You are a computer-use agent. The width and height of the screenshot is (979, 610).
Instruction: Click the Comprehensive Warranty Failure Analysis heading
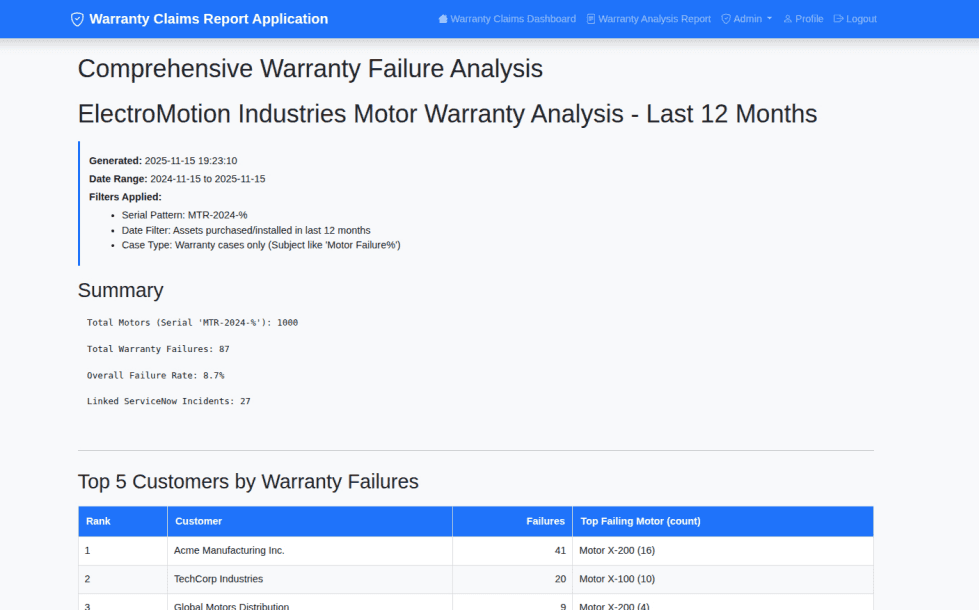pos(309,69)
